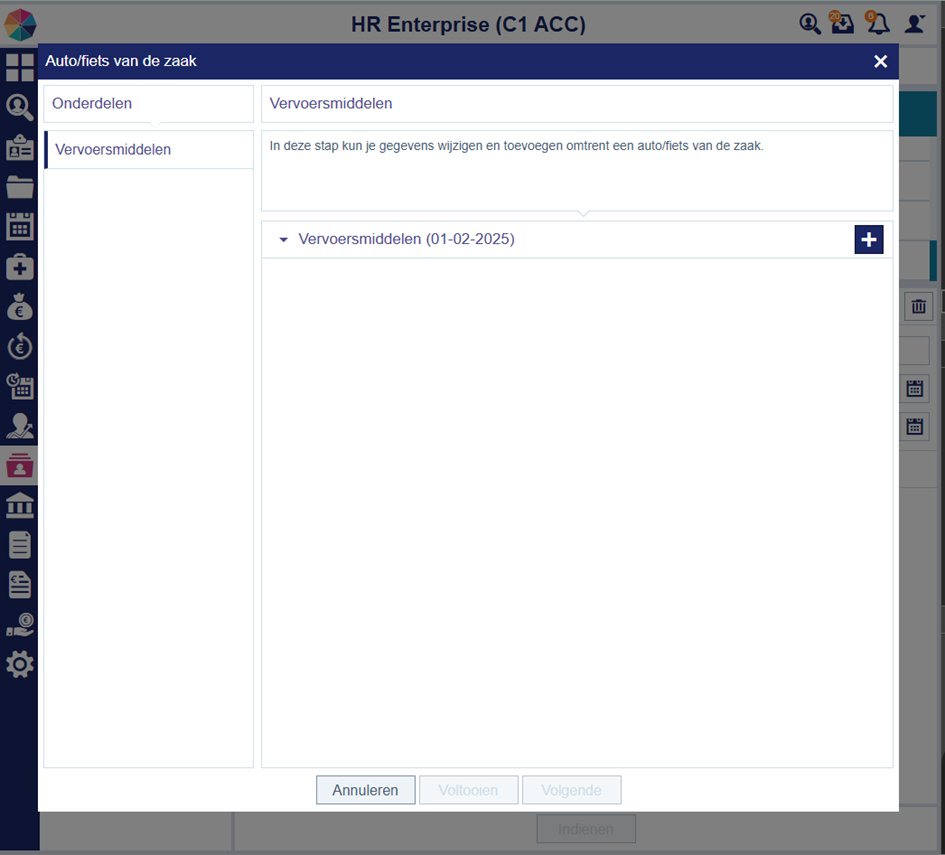Open the folder icon in left sidebar
This screenshot has width=945, height=855.
(19, 187)
